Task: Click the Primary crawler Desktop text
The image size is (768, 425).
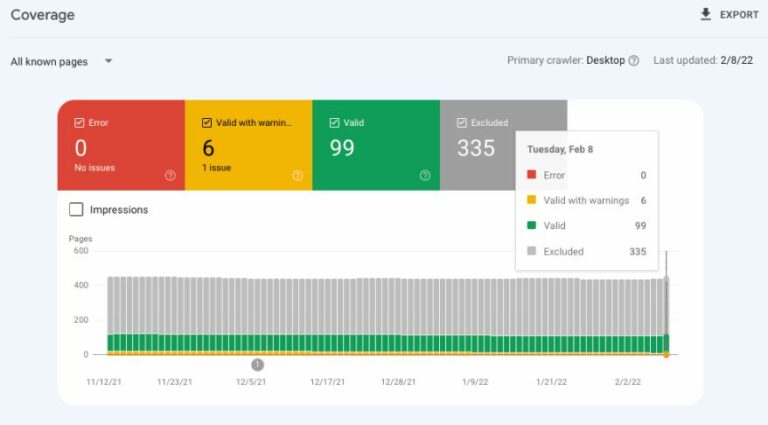Action: tap(566, 61)
